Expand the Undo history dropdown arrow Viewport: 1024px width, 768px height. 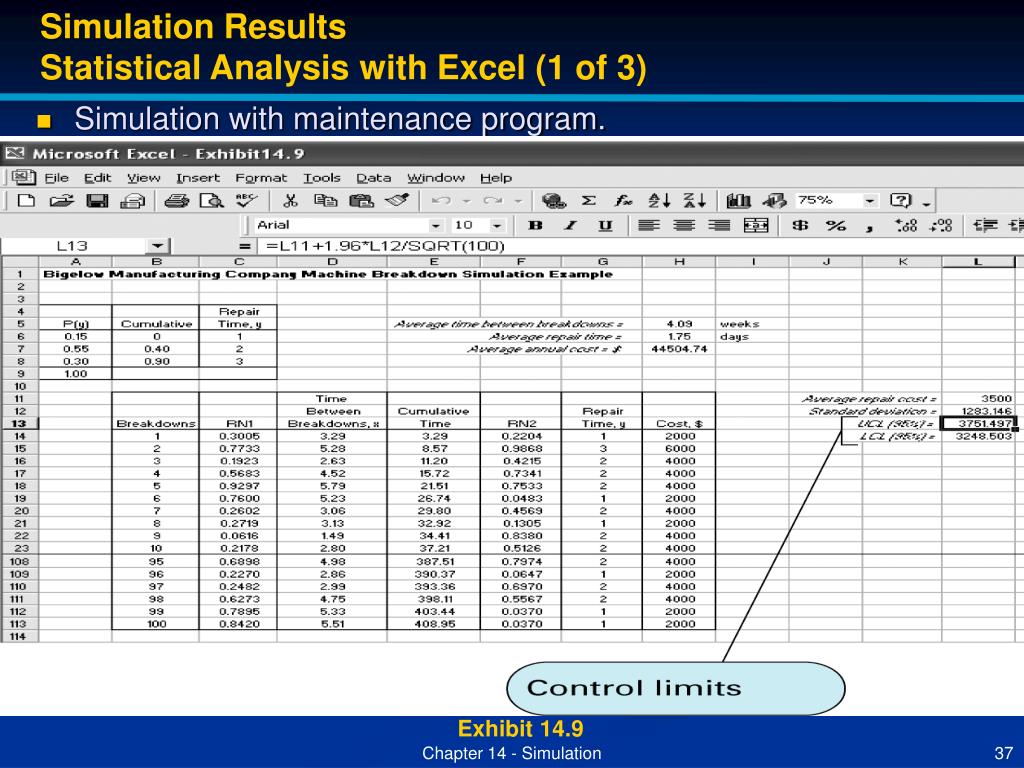(x=466, y=200)
